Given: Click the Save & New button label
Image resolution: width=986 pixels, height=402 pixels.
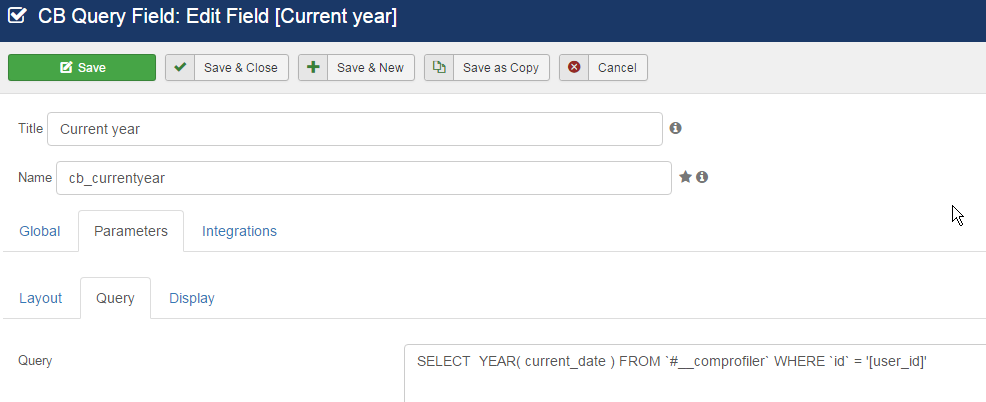Looking at the screenshot, I should tap(370, 67).
